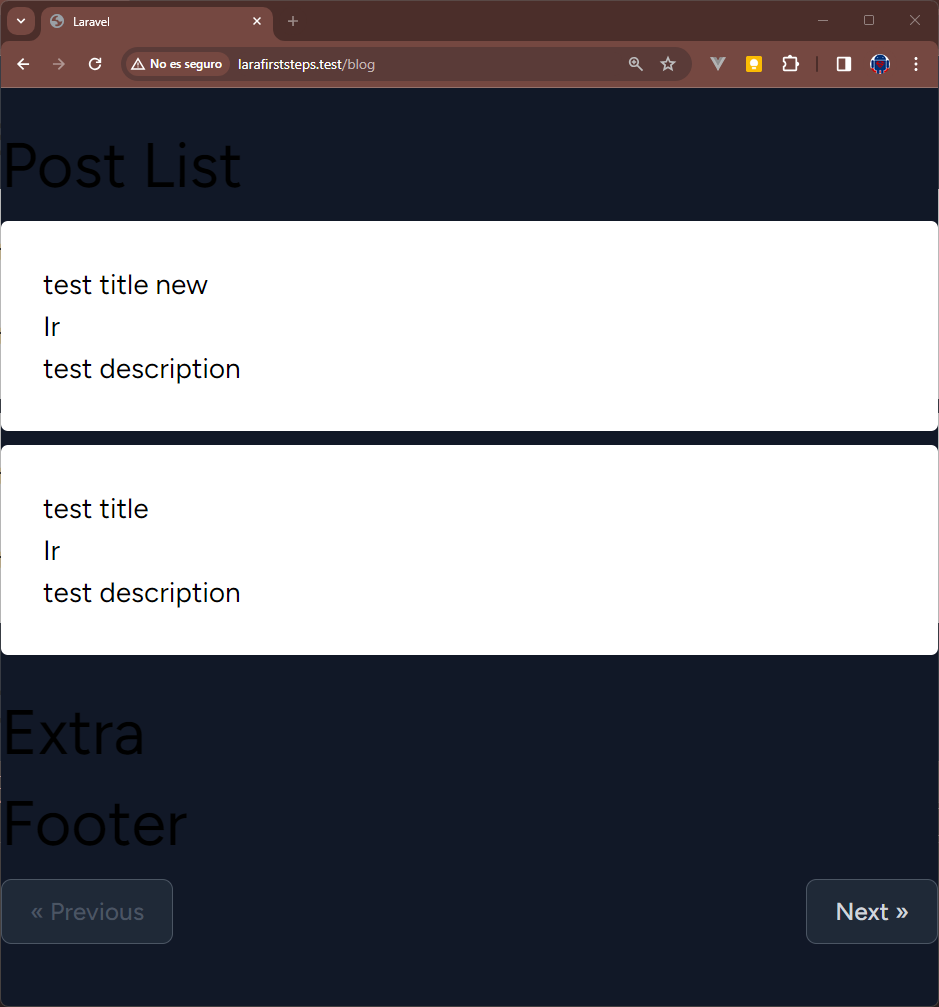Reload the current page
Viewport: 939px width, 1007px height.
[95, 63]
